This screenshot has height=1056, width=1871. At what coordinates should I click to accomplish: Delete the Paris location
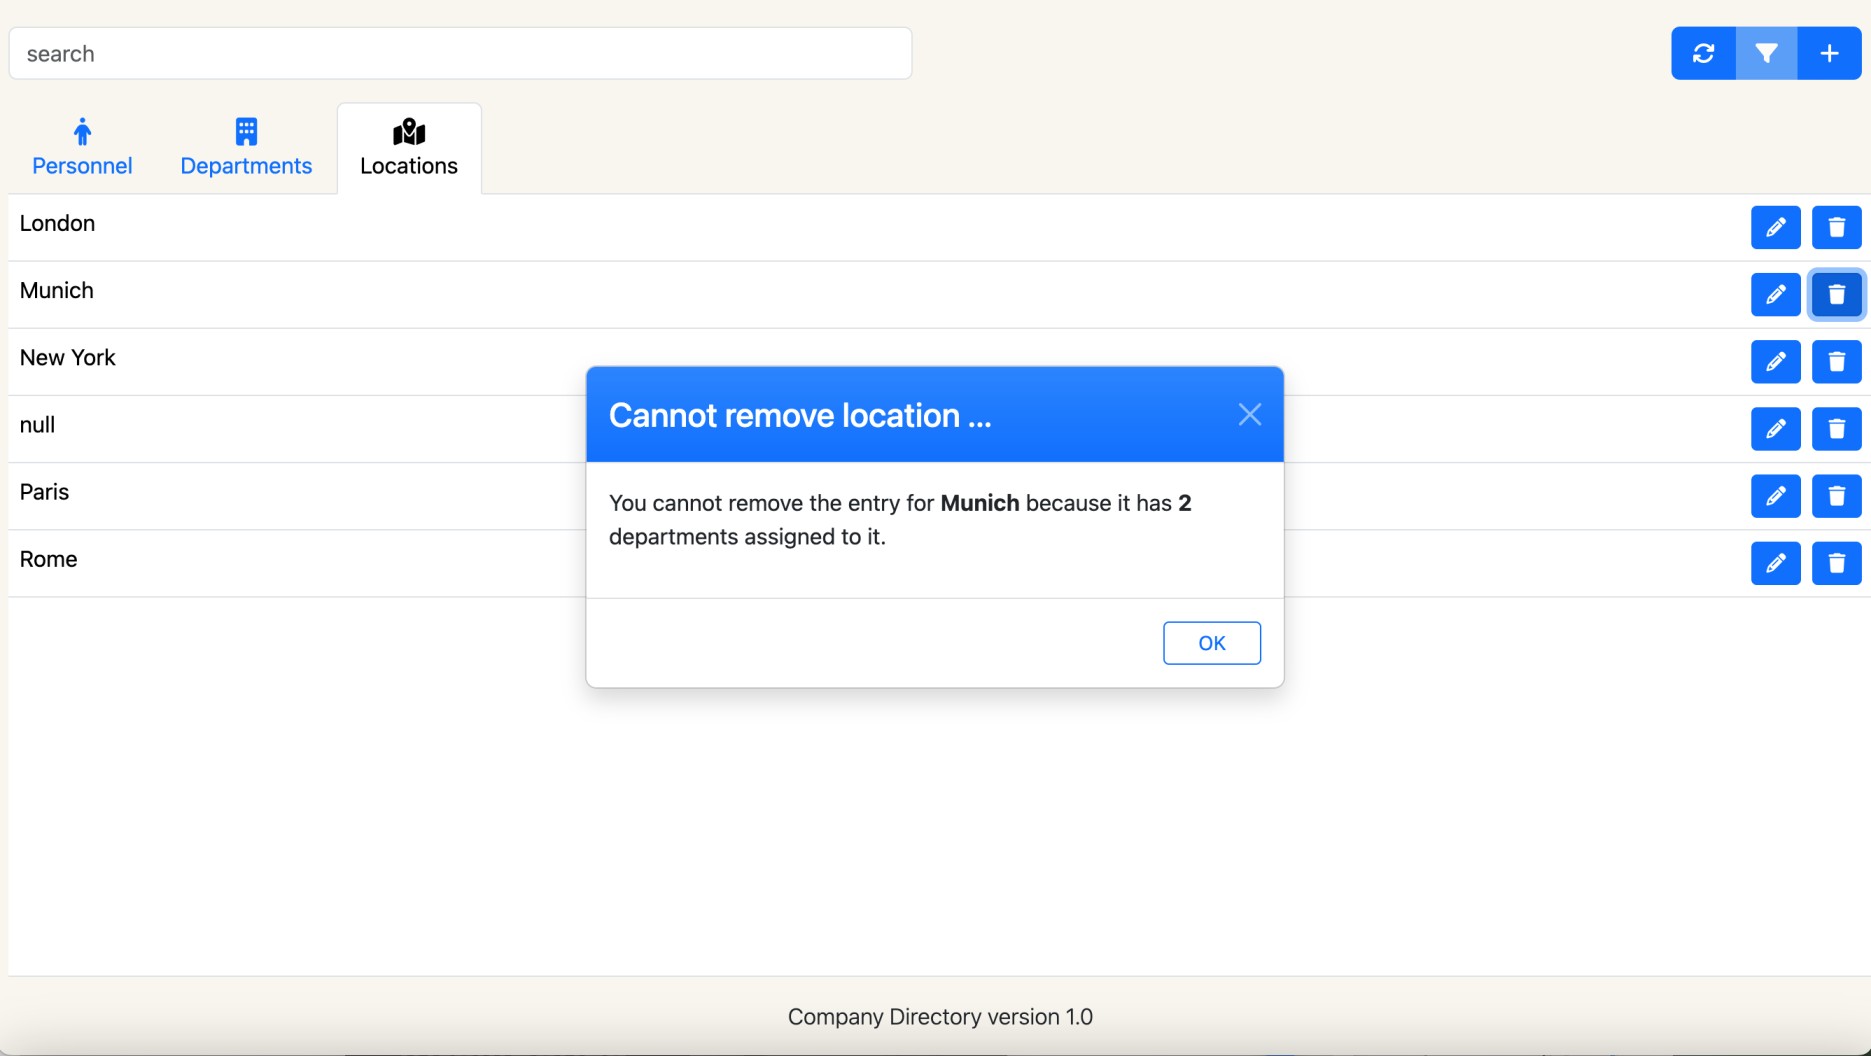tap(1836, 496)
